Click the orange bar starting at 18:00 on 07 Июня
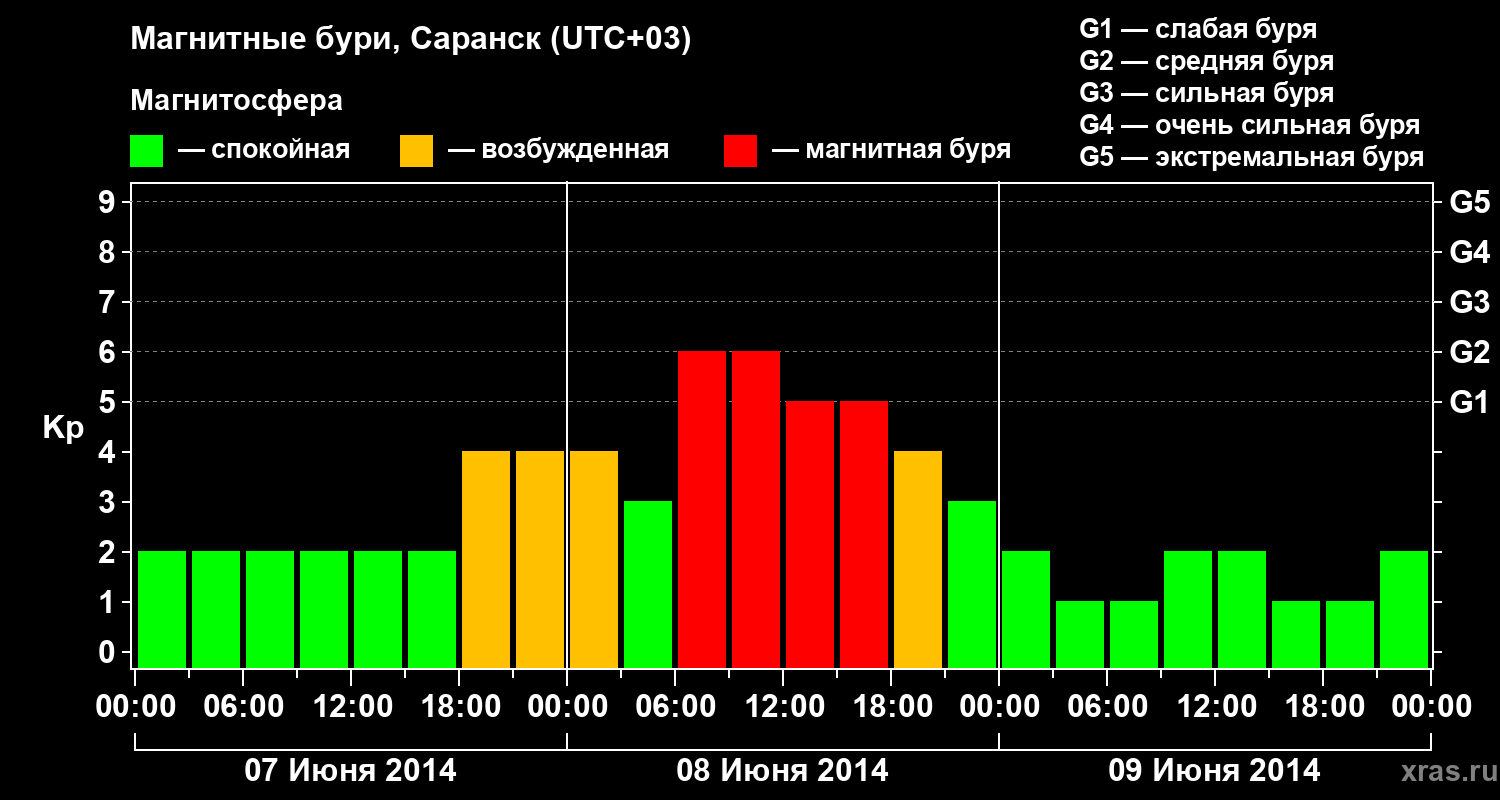This screenshot has height=800, width=1500. tap(486, 560)
